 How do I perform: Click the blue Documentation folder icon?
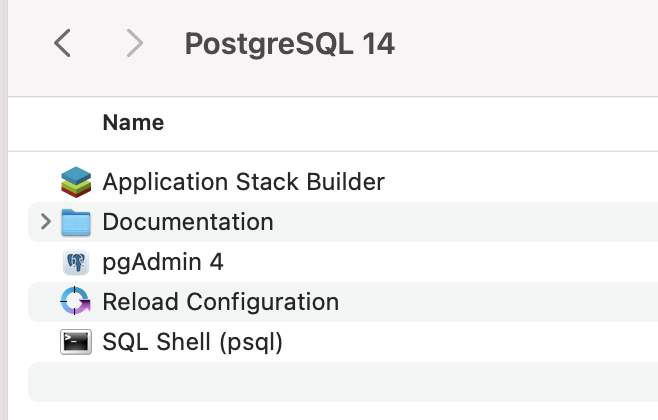pos(76,222)
